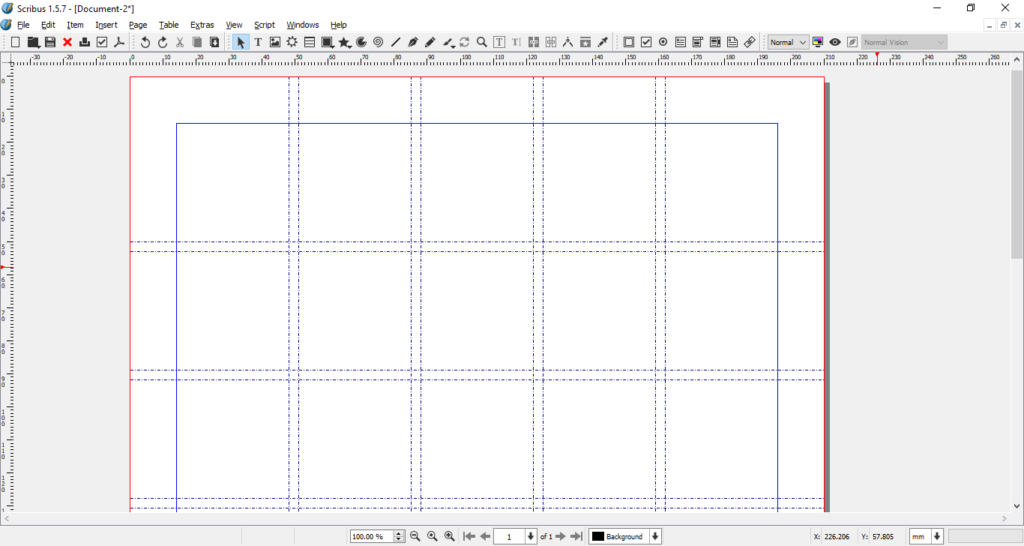Select the Image Frame tool
This screenshot has width=1024, height=546.
tap(275, 42)
